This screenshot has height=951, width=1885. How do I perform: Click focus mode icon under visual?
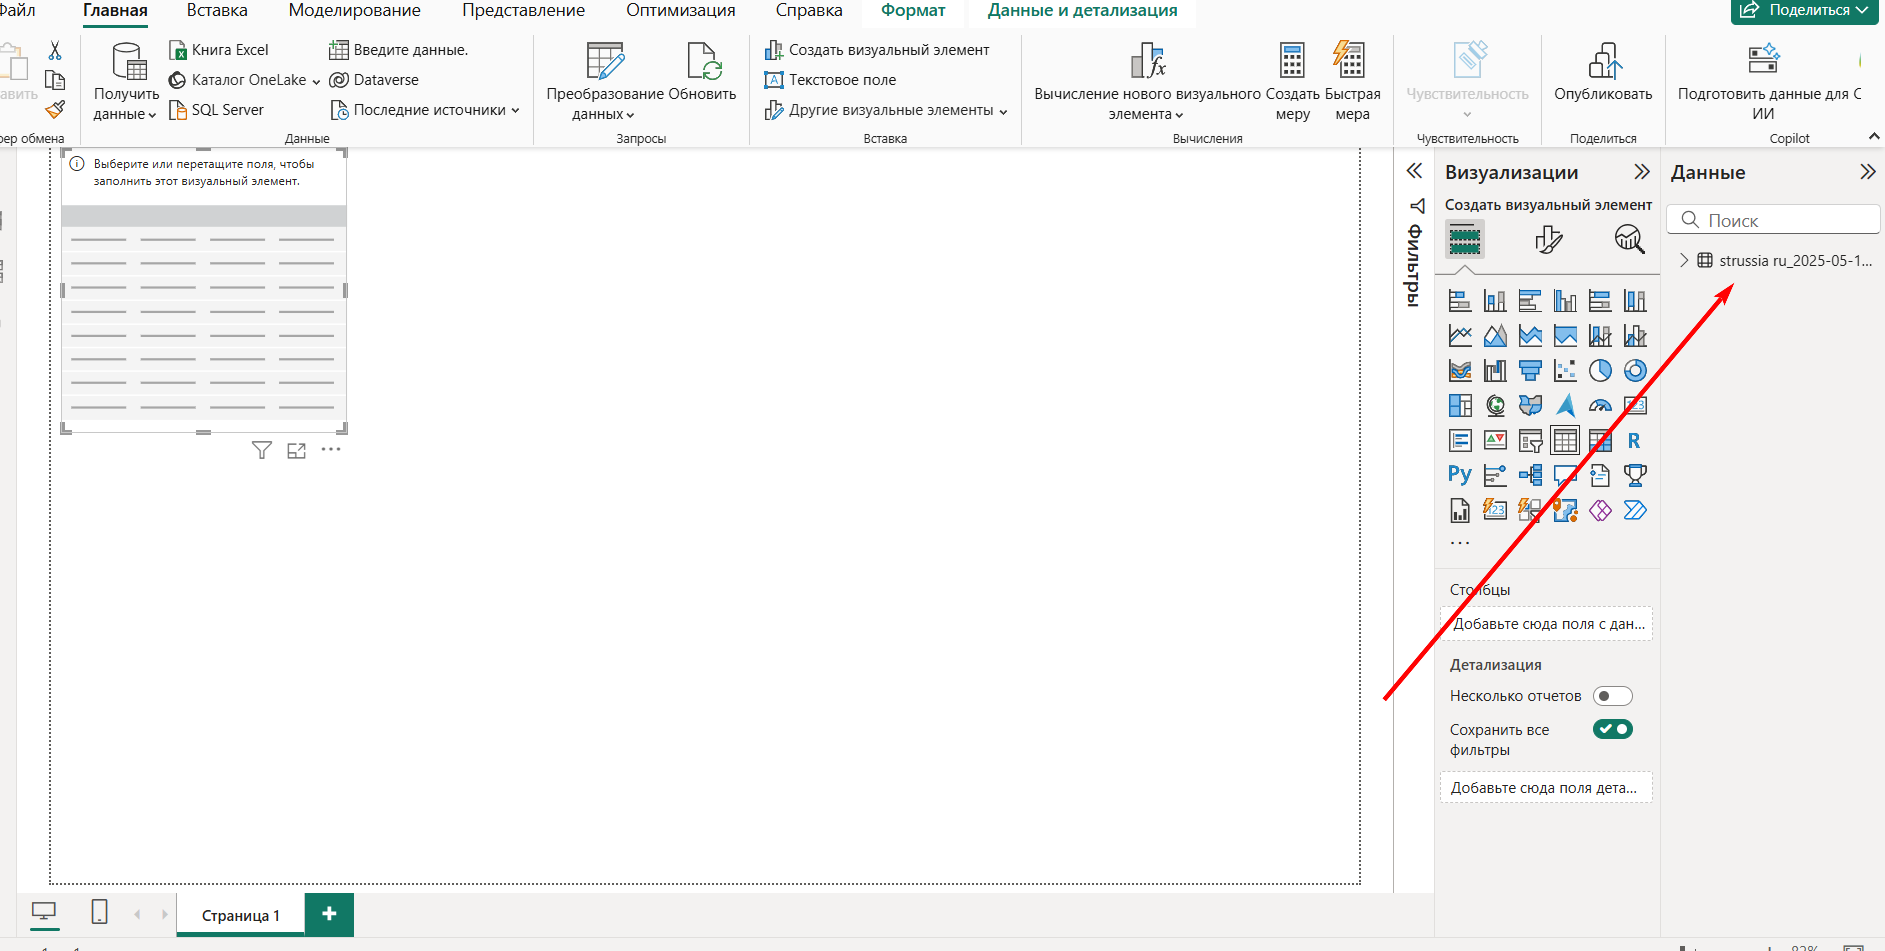[296, 451]
